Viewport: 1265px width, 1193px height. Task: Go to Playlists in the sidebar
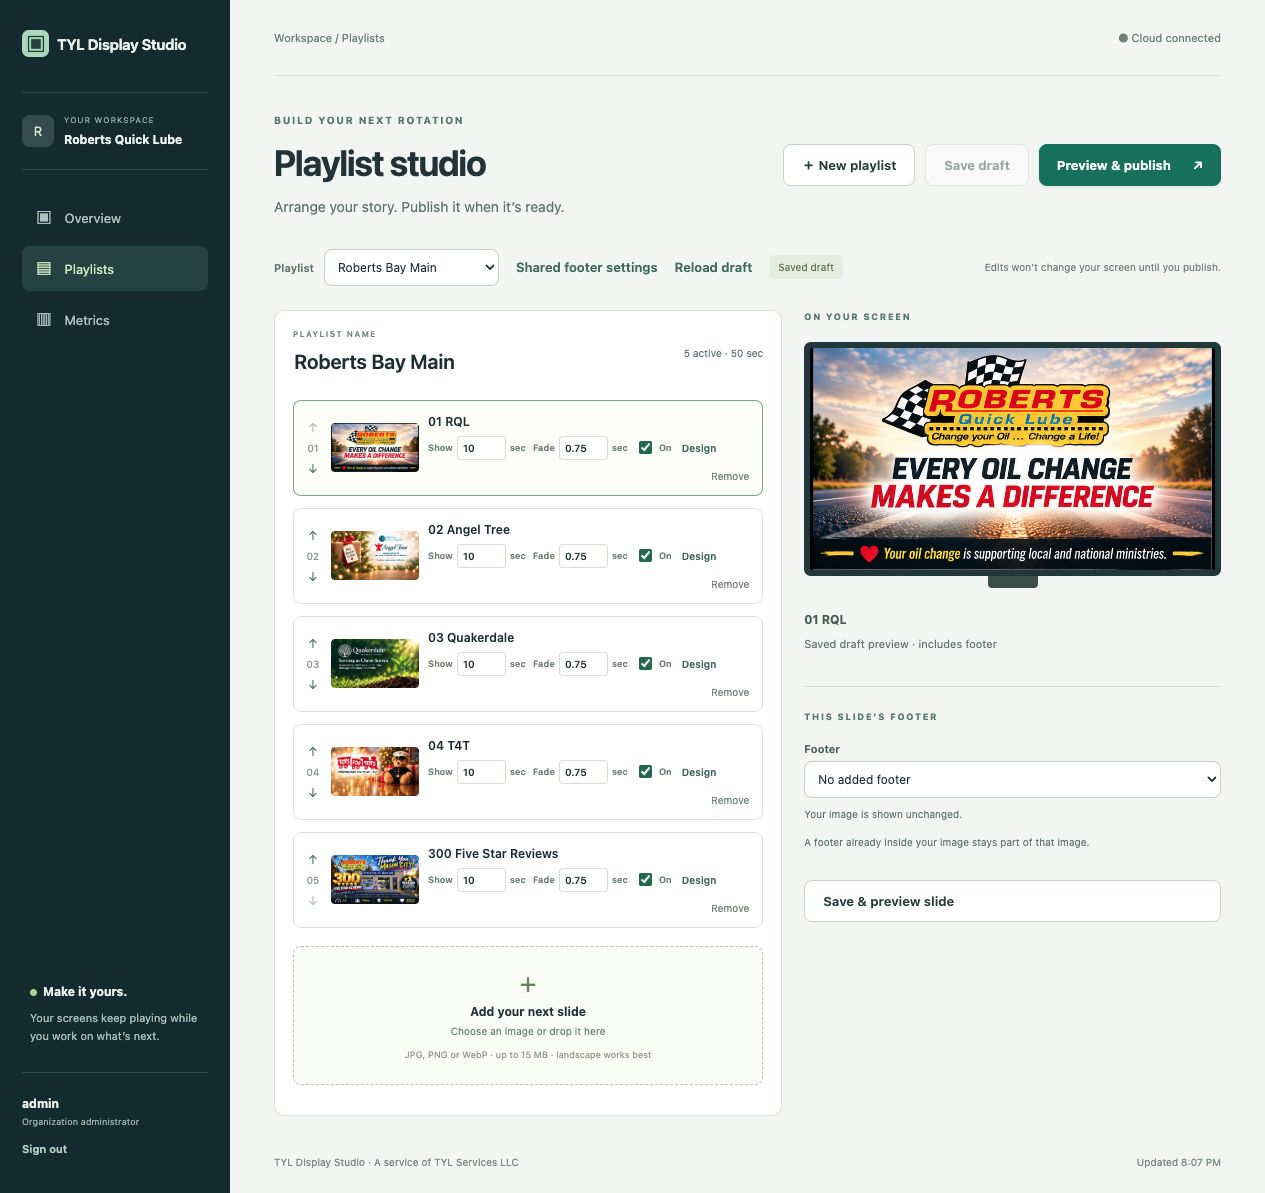[x=115, y=269]
